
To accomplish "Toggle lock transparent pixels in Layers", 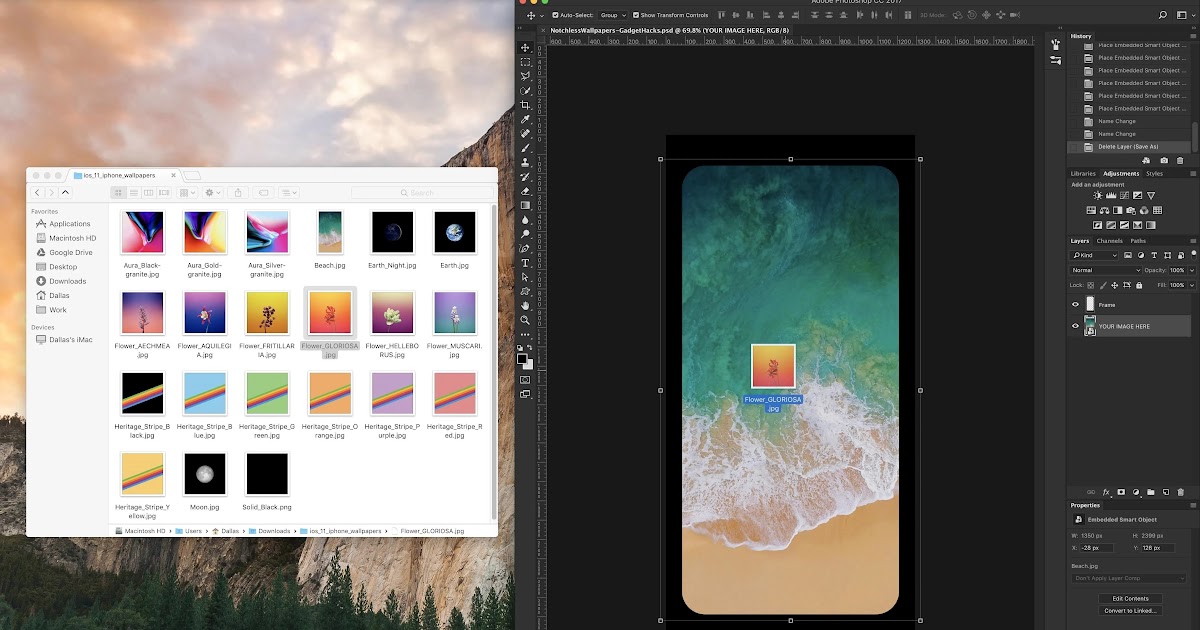I will 1091,285.
